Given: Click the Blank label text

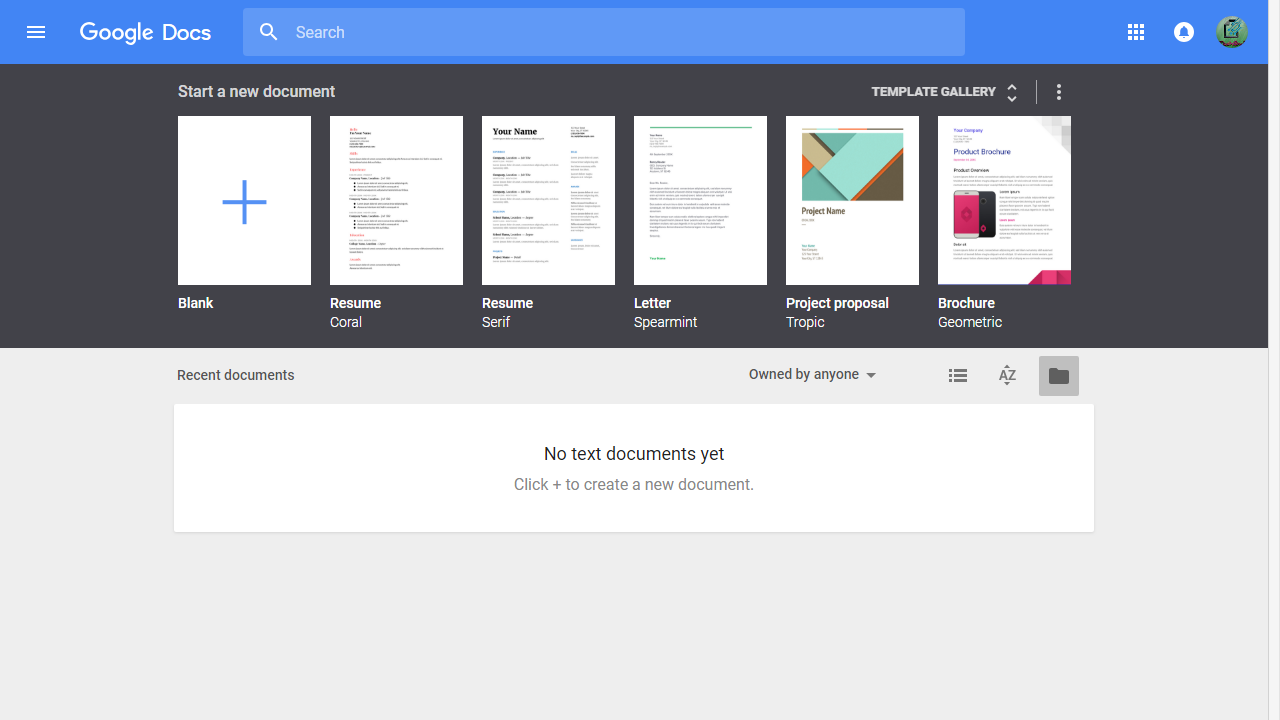Looking at the screenshot, I should [196, 303].
